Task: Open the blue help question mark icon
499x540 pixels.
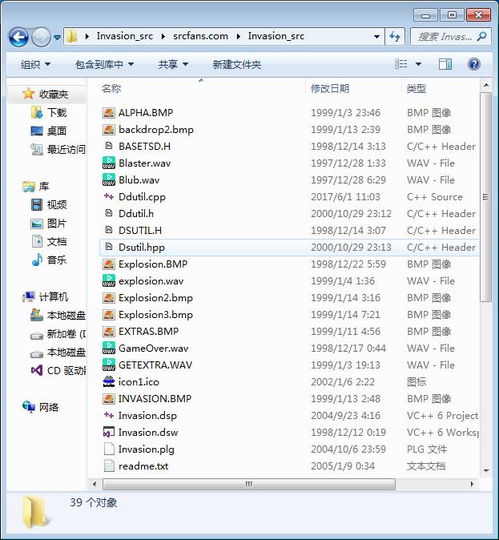Action: click(474, 64)
